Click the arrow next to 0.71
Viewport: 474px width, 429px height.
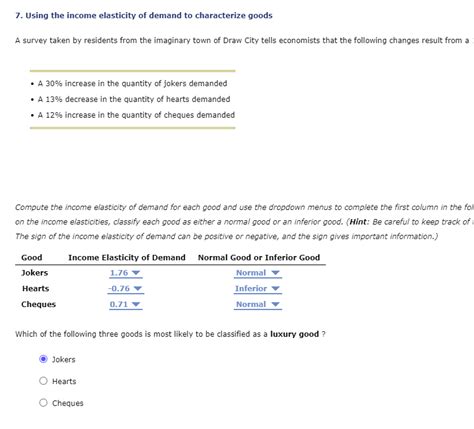(x=136, y=304)
